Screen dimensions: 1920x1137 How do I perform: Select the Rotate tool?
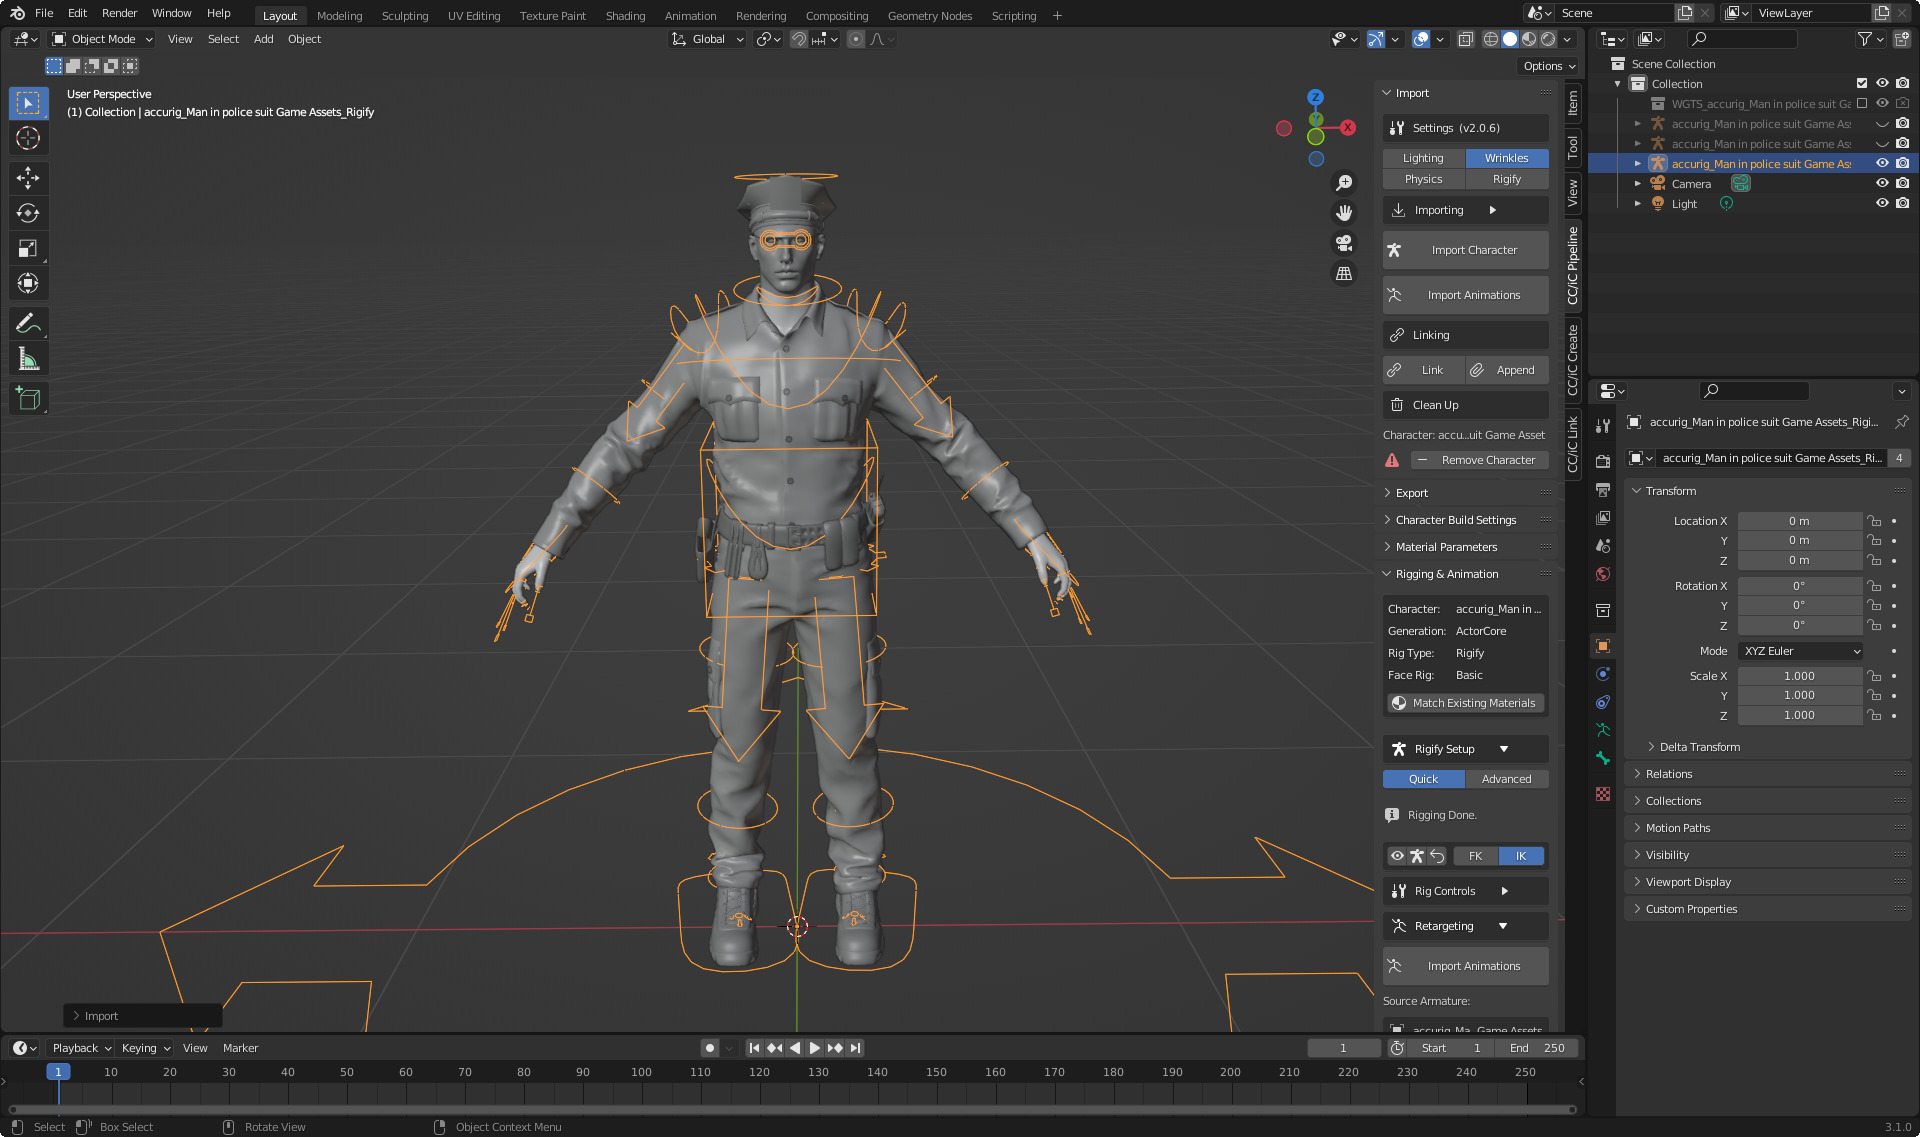(x=28, y=213)
